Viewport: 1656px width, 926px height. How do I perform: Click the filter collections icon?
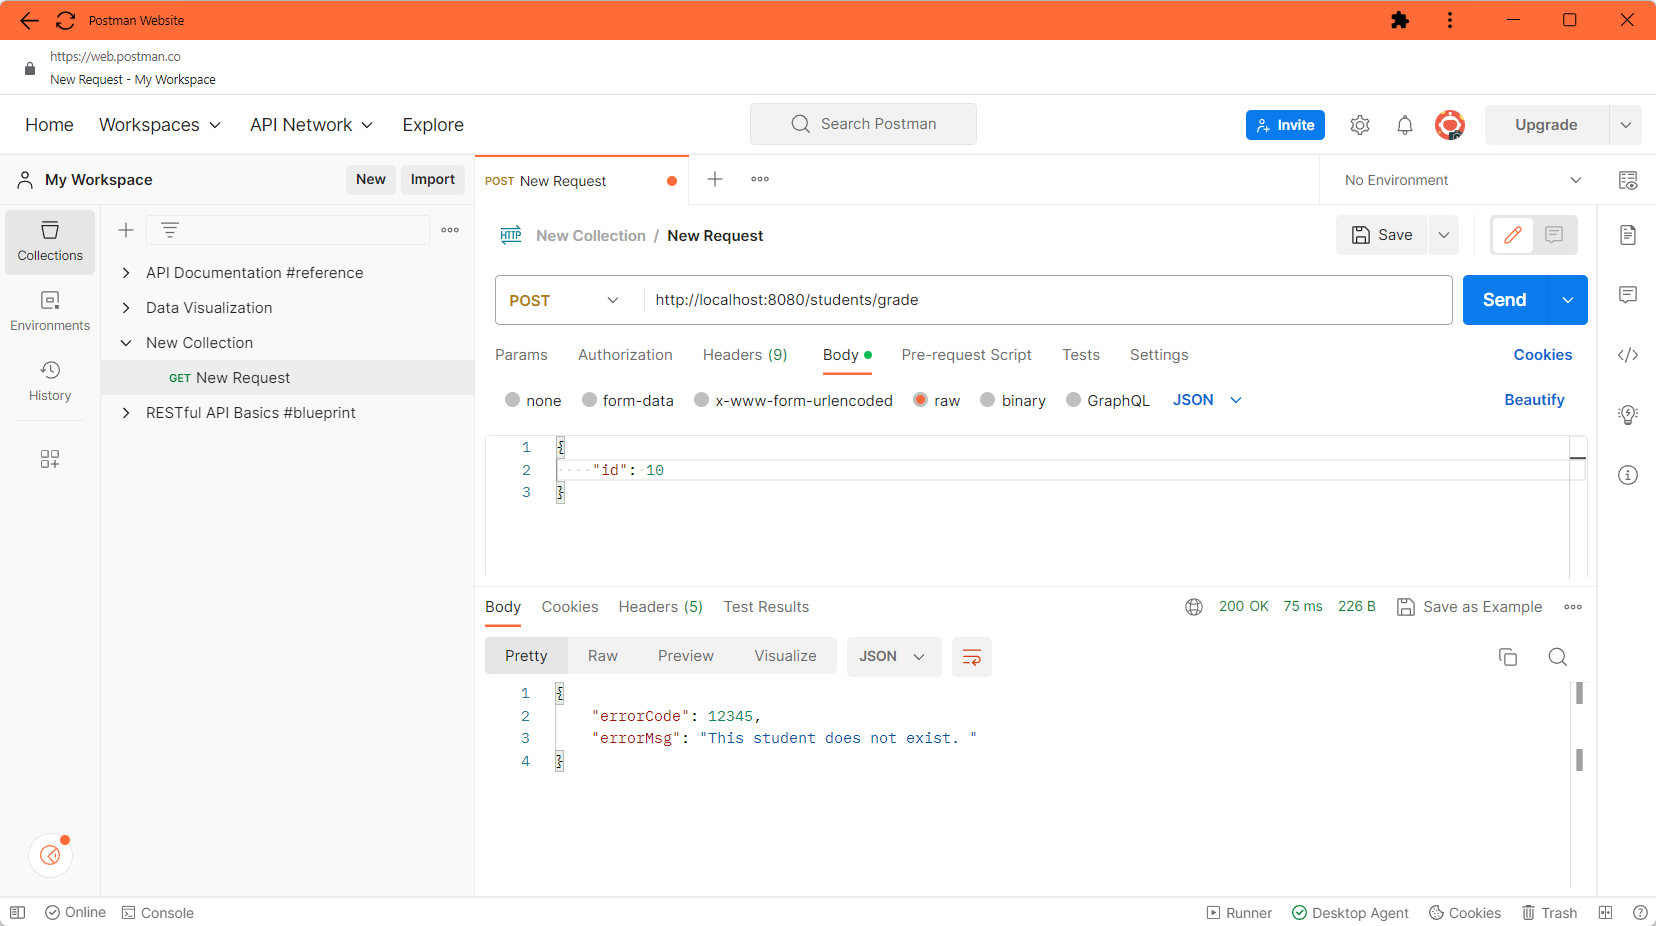click(x=170, y=230)
